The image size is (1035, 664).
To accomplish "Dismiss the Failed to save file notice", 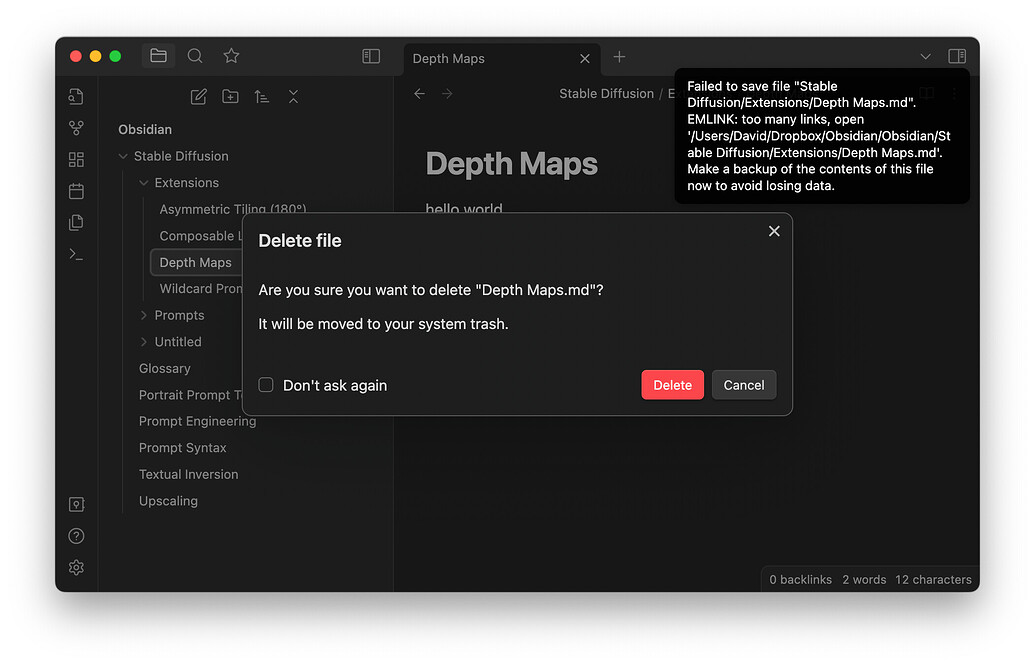I will tap(822, 136).
